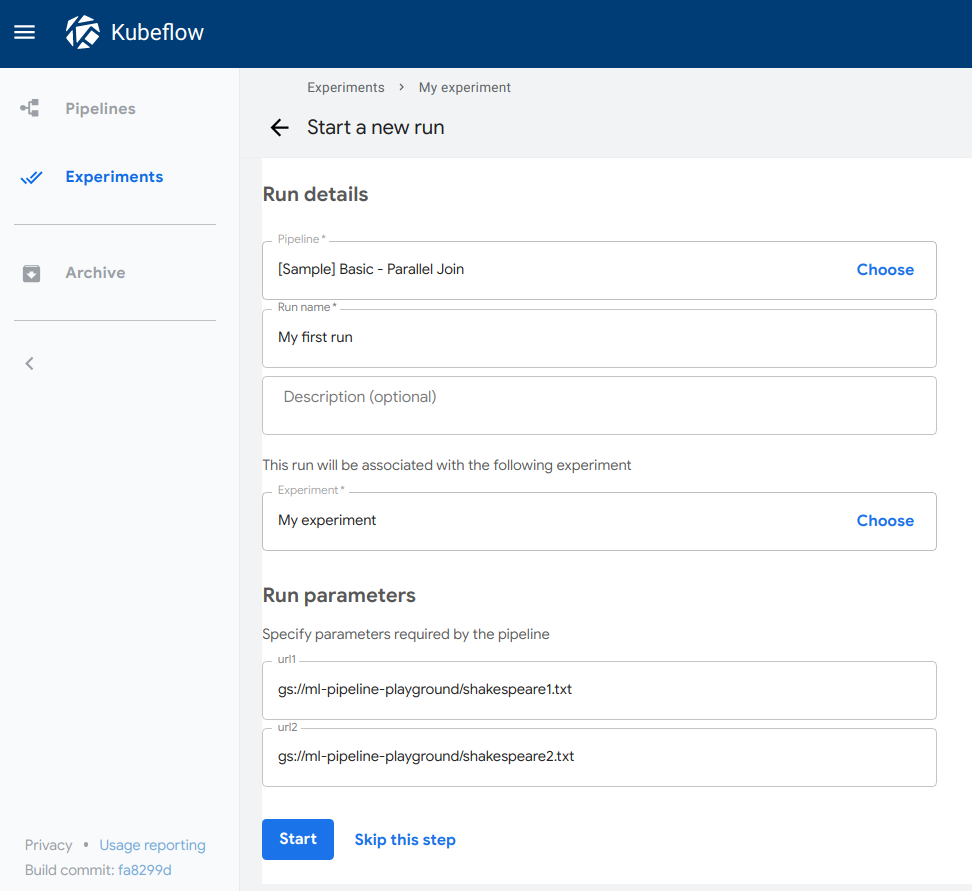Click the Experiments breadcrumb link
Viewport: 972px width, 891px height.
346,88
